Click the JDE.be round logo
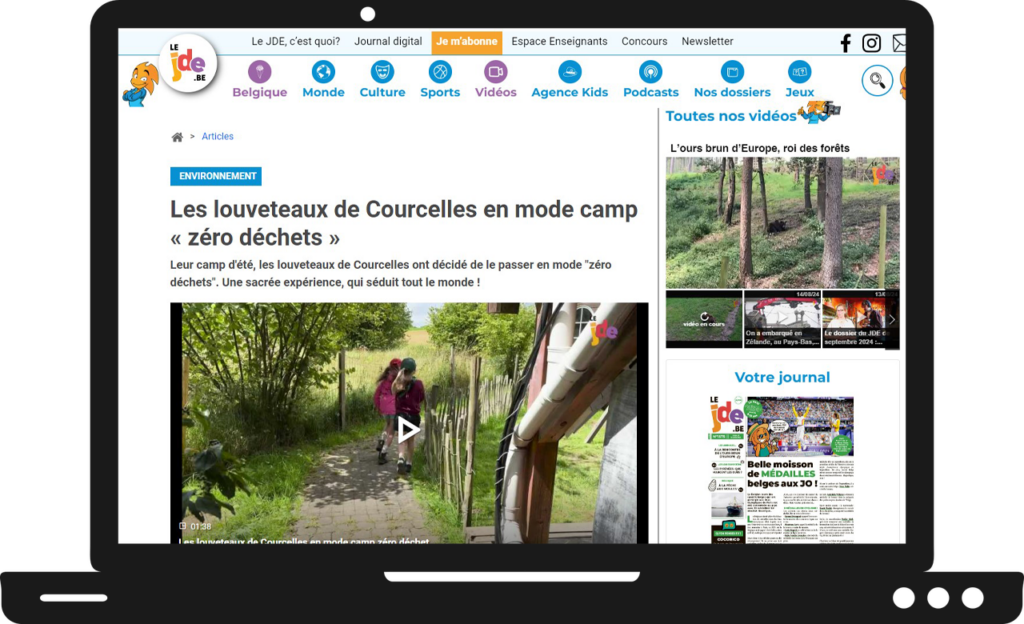1024x624 pixels. (x=188, y=63)
